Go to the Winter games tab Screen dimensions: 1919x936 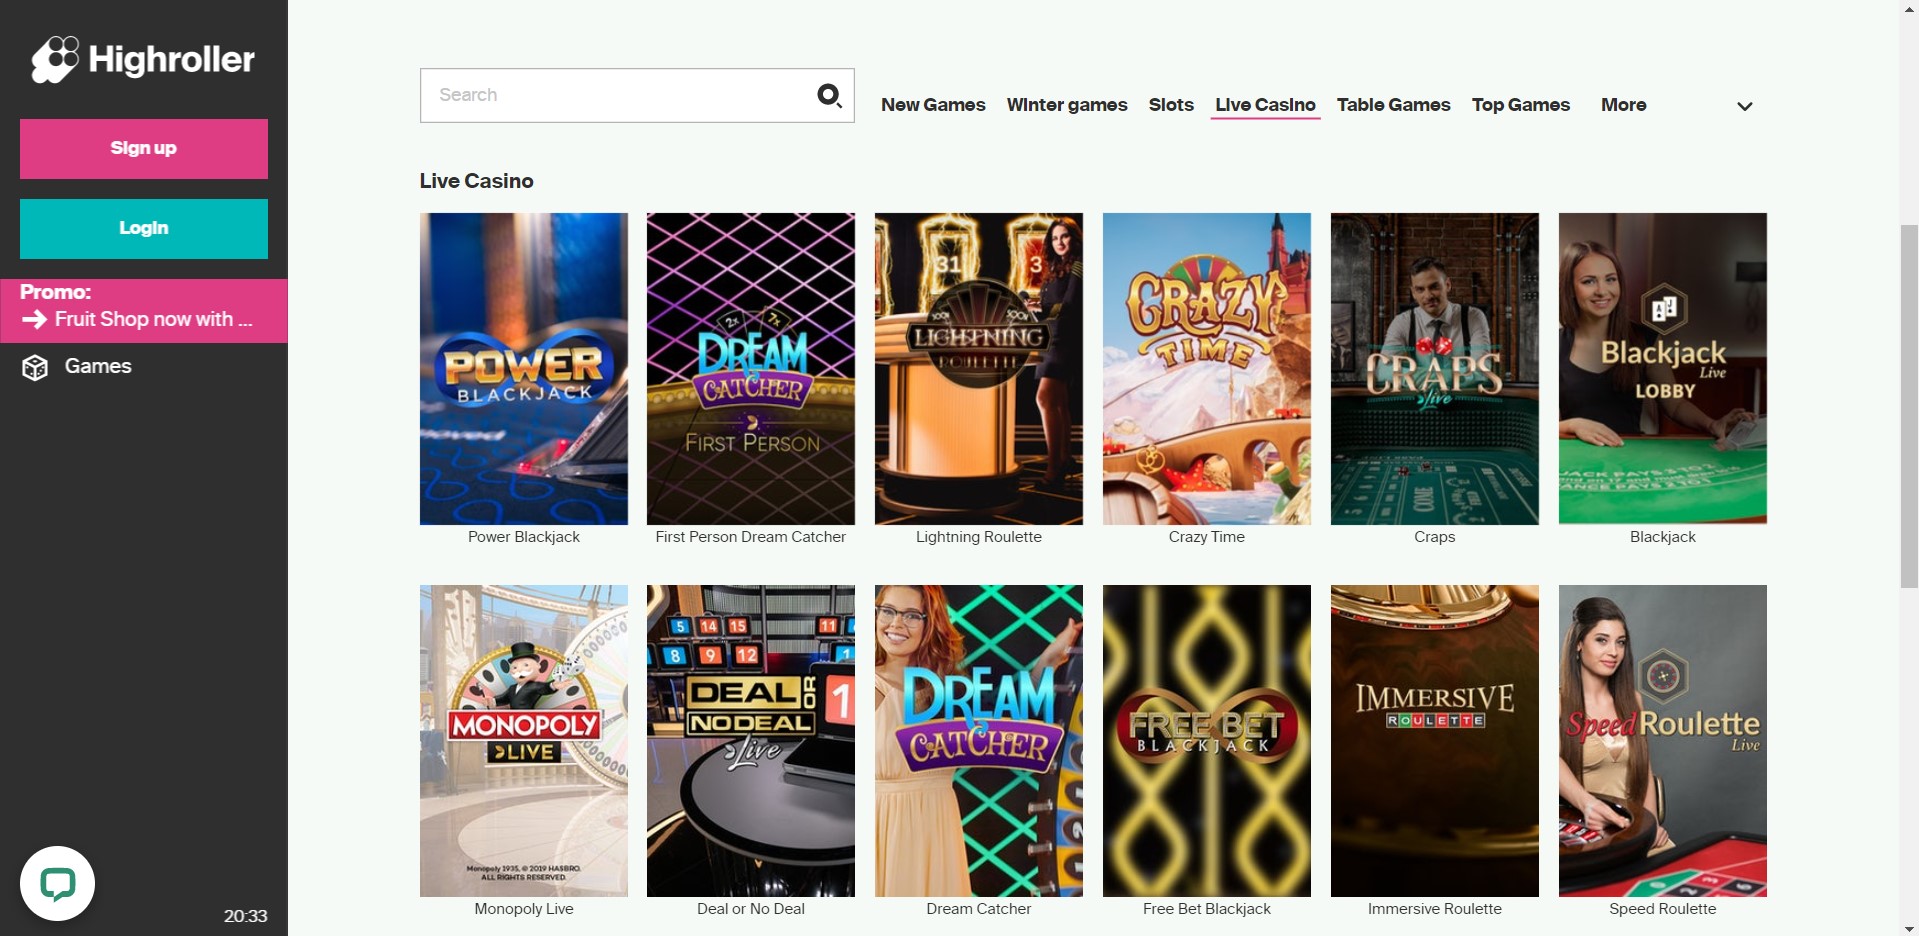tap(1066, 105)
